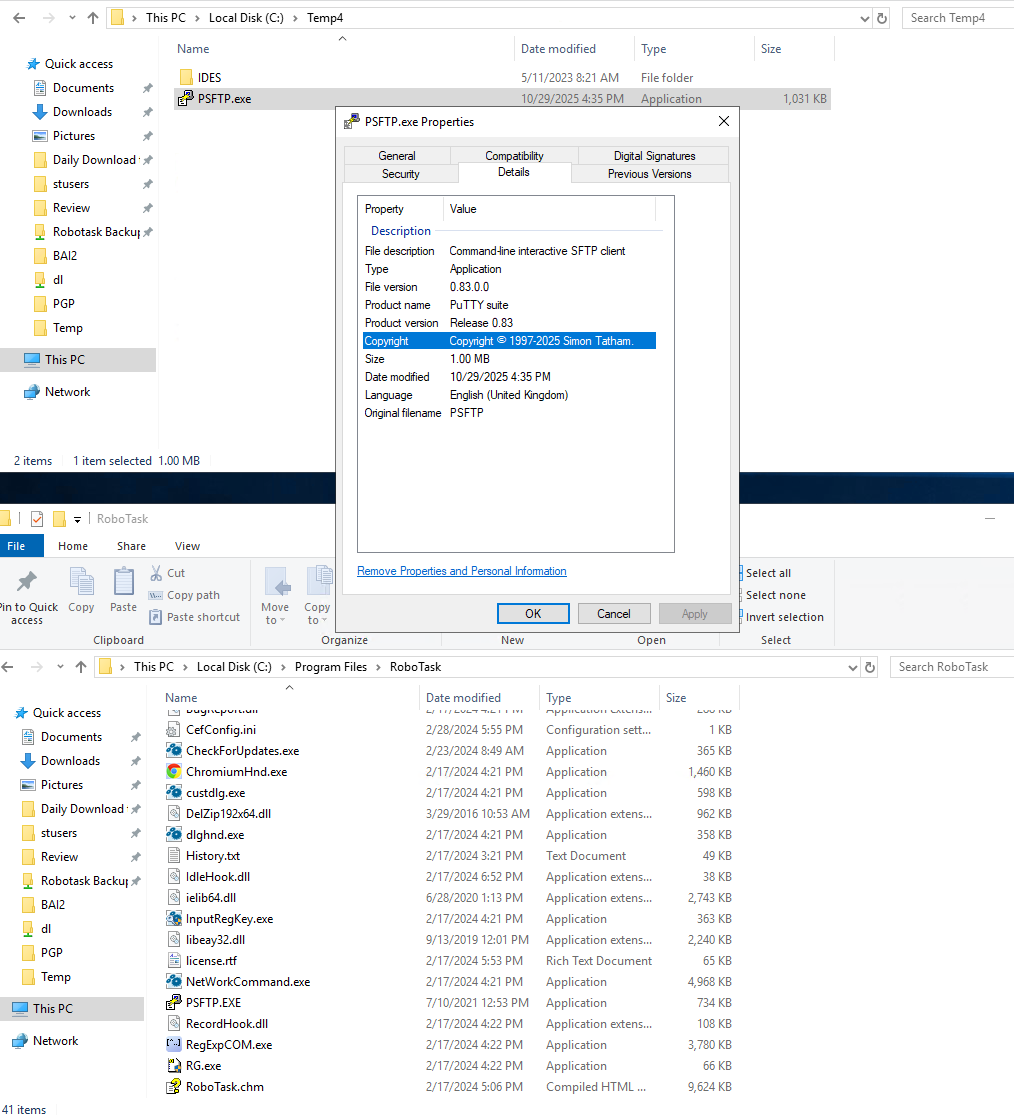Select the PSFTP.EXE icon in RoboTask folder

[174, 1003]
